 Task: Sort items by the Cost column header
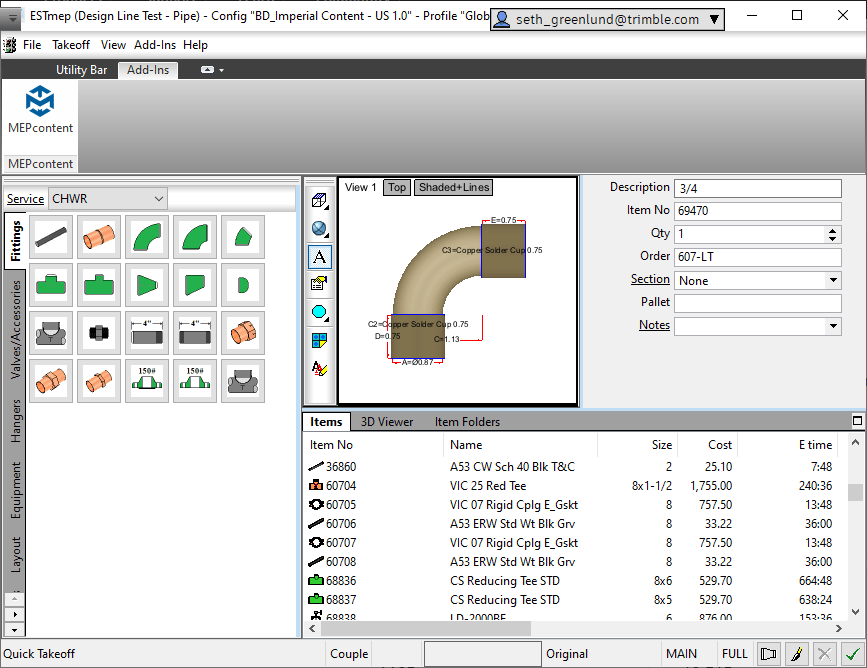pyautogui.click(x=707, y=445)
